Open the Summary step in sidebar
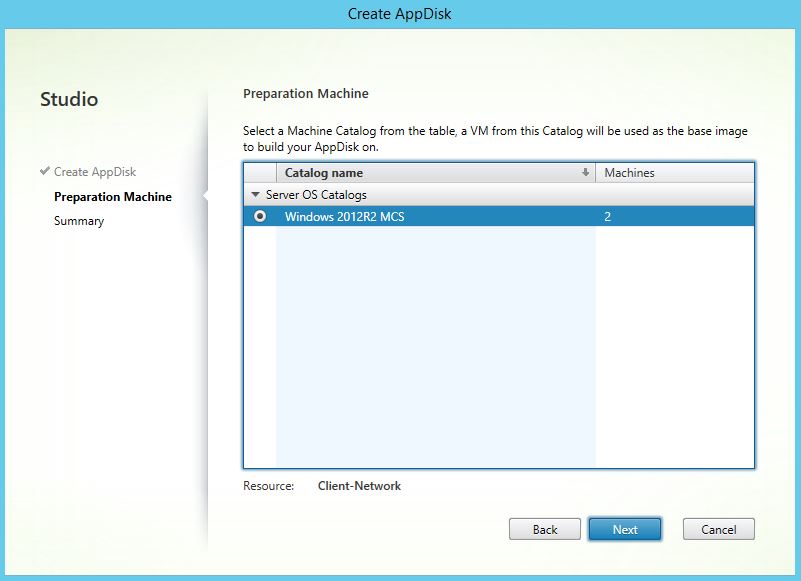 coord(79,221)
